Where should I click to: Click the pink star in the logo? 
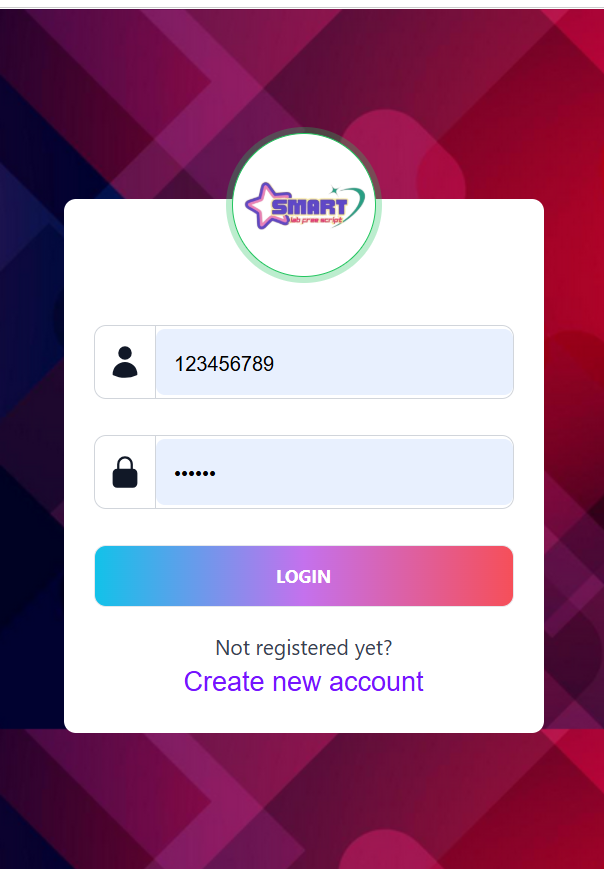click(265, 206)
